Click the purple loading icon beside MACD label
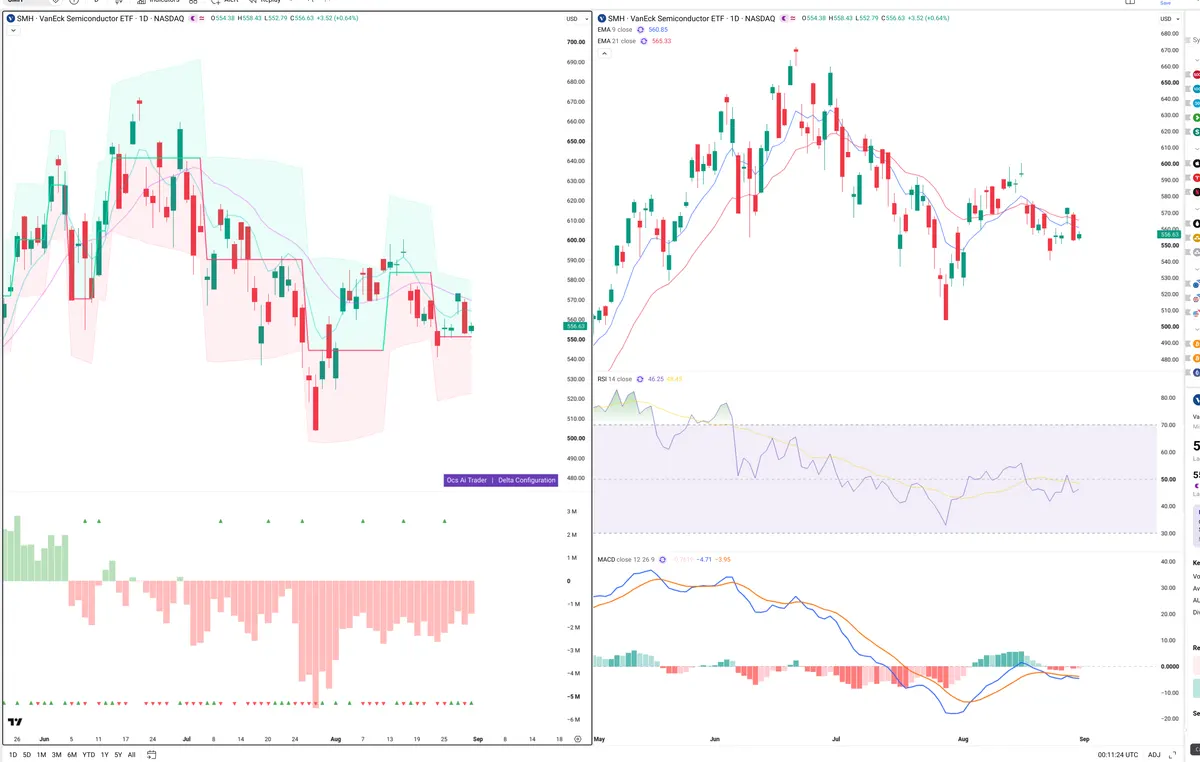This screenshot has width=1200, height=762. (664, 559)
